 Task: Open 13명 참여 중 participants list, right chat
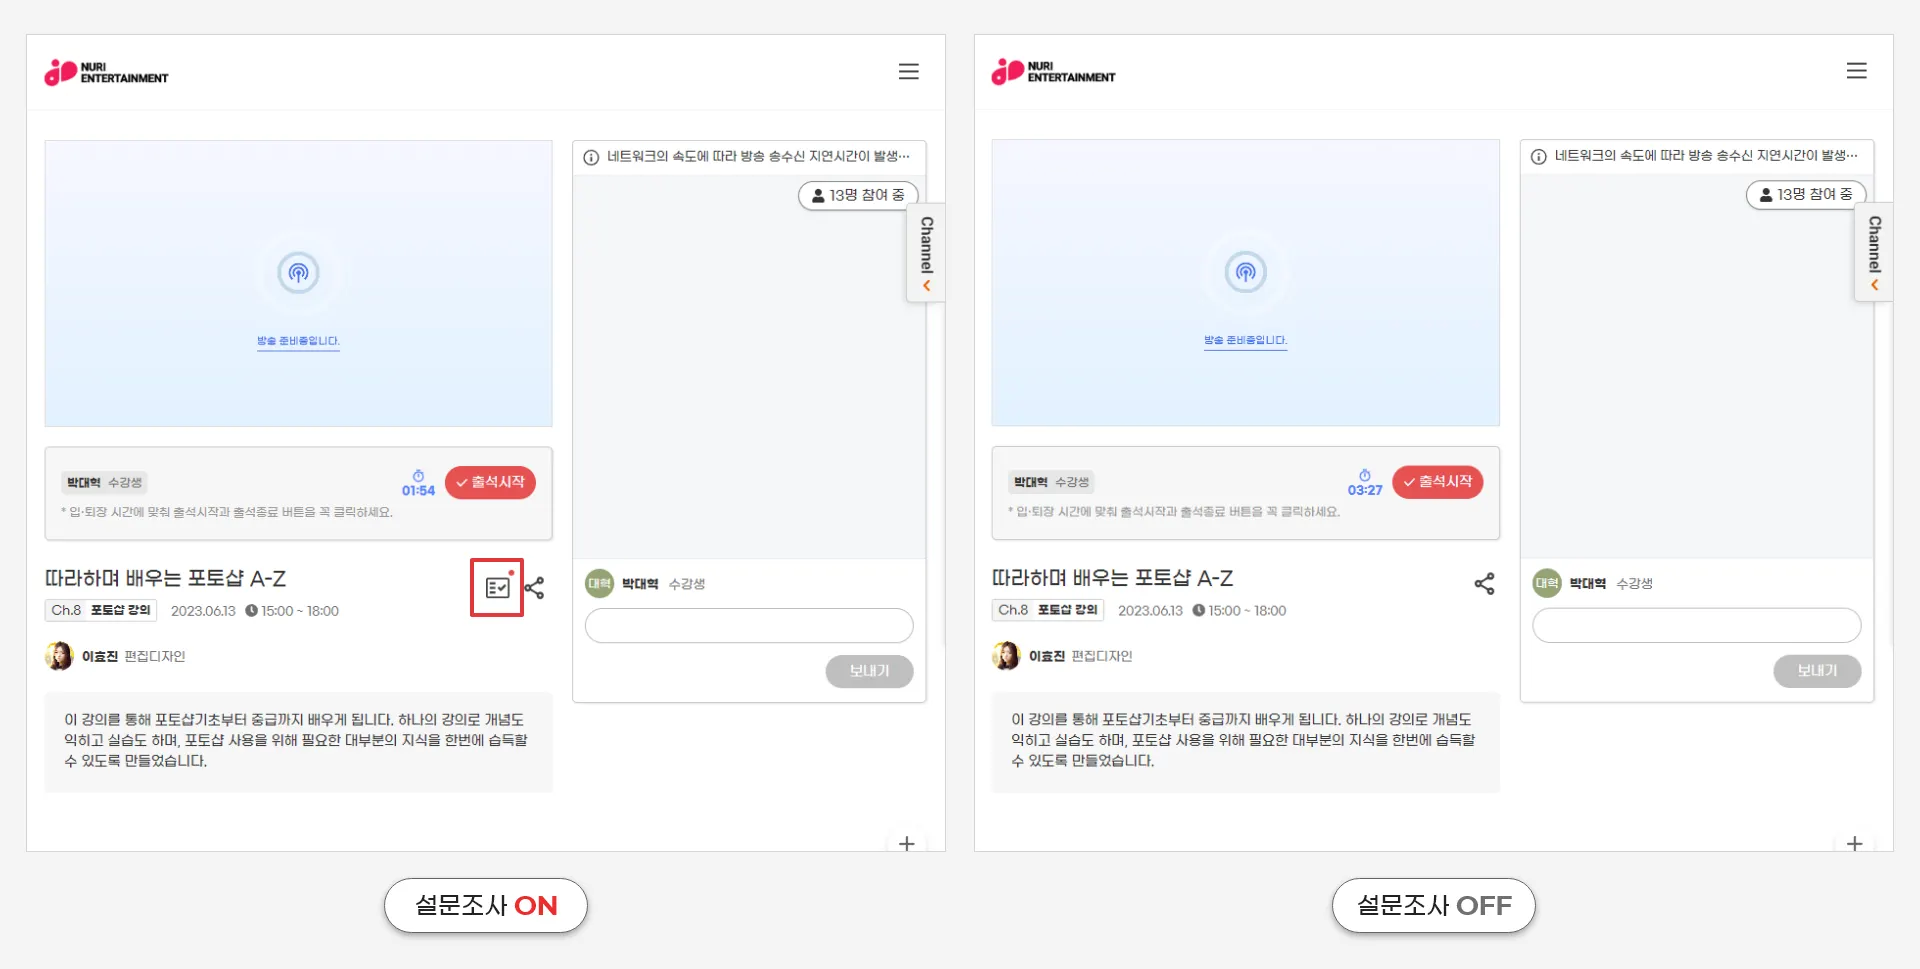1806,194
